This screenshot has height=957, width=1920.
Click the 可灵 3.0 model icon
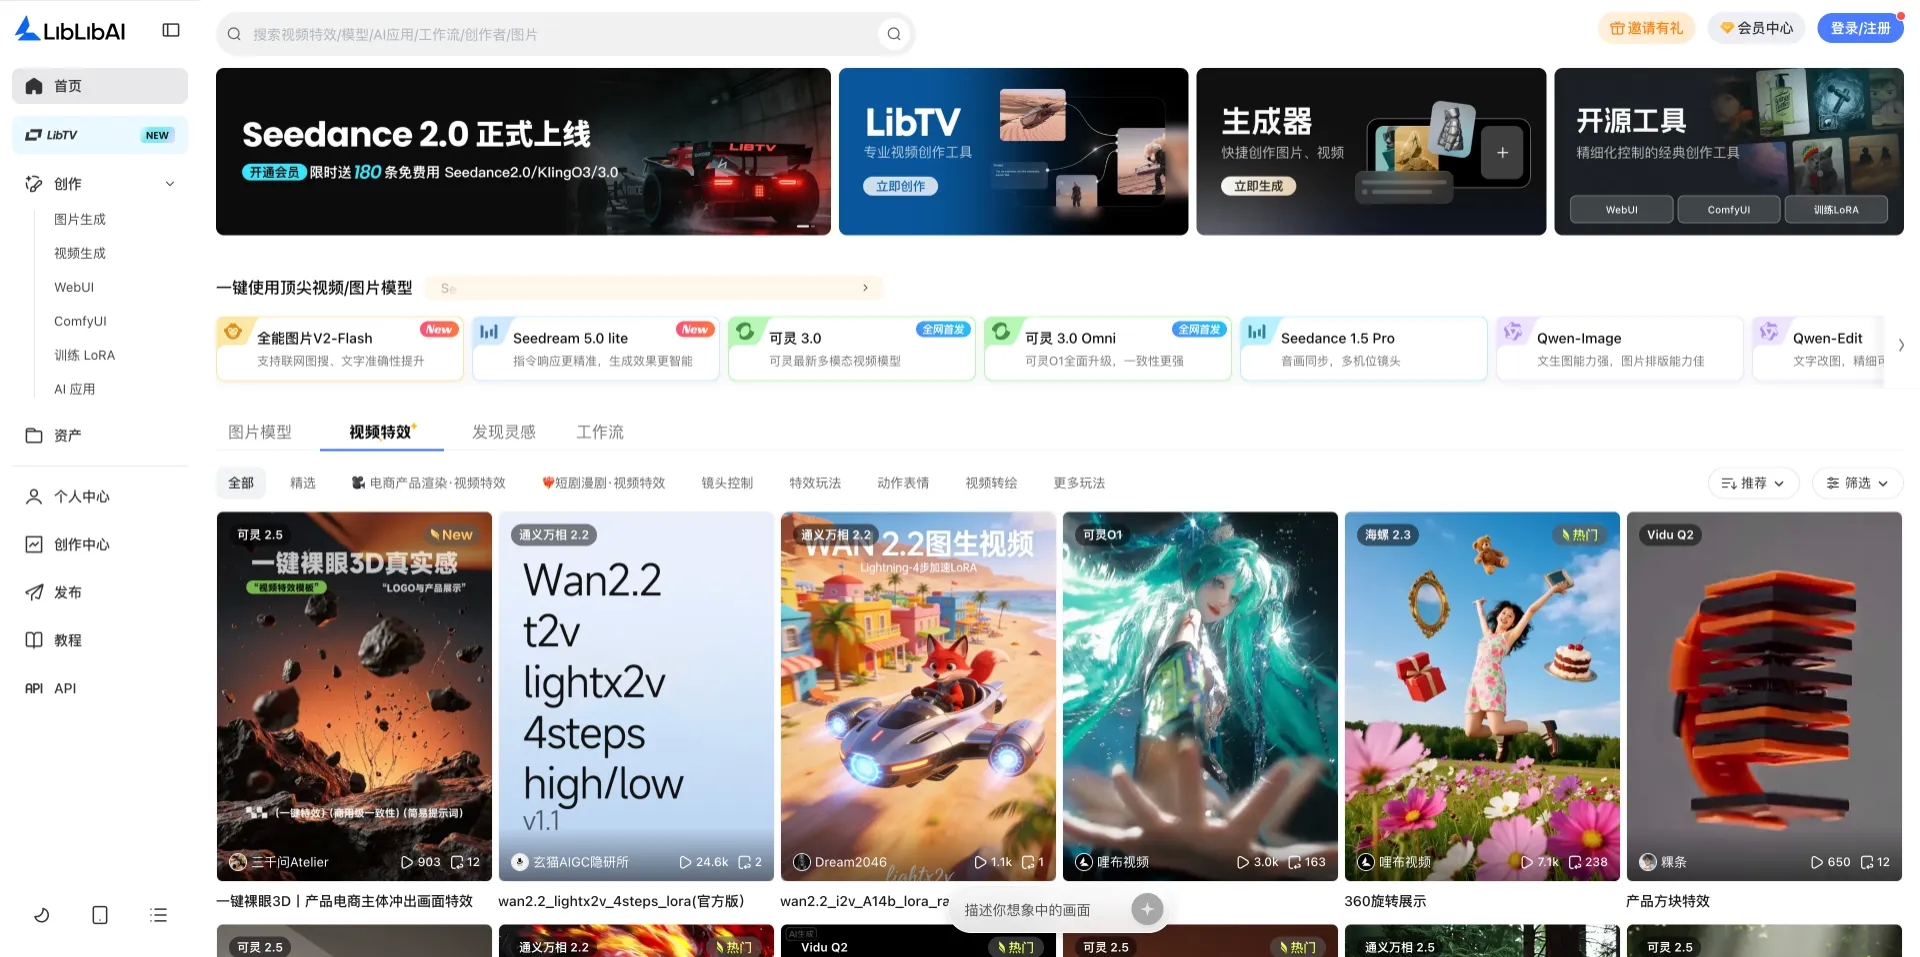pos(745,331)
